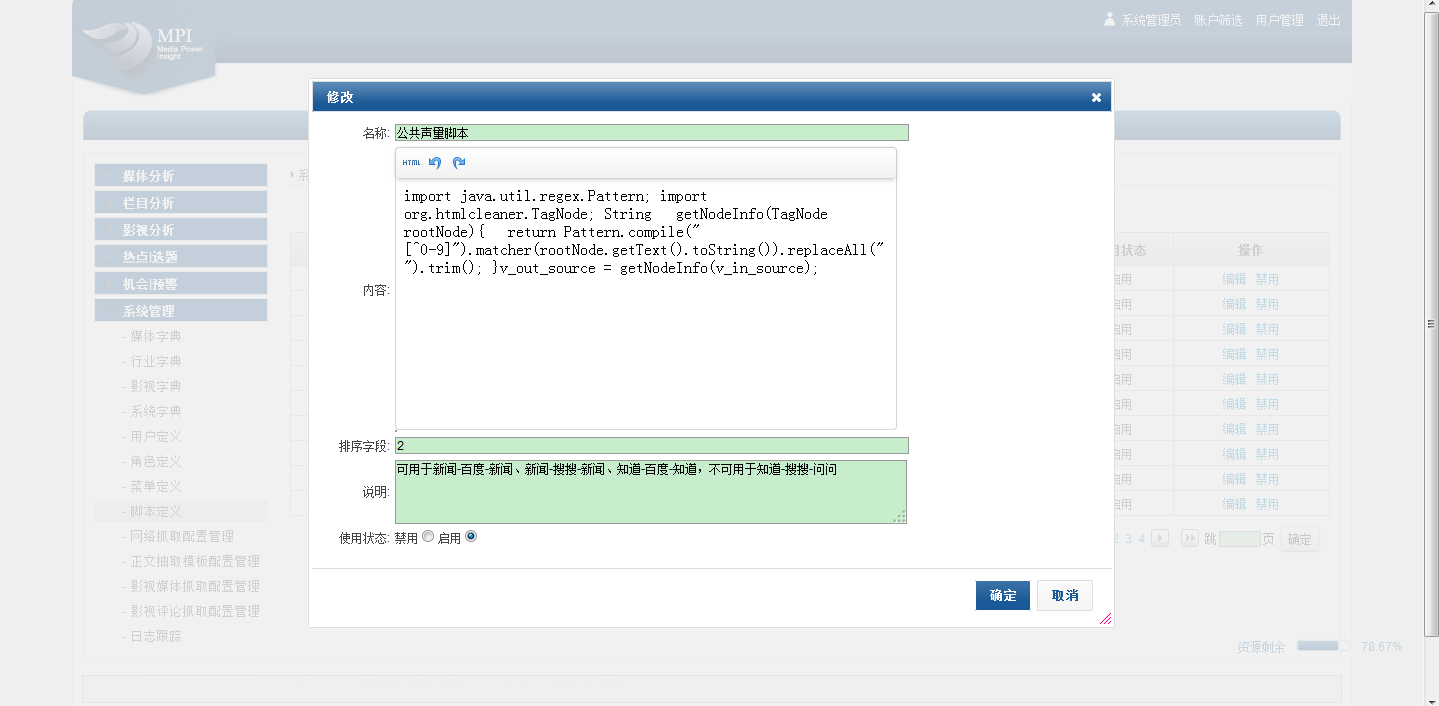
Task: Select the 禁用 radio button
Action: pyautogui.click(x=428, y=537)
